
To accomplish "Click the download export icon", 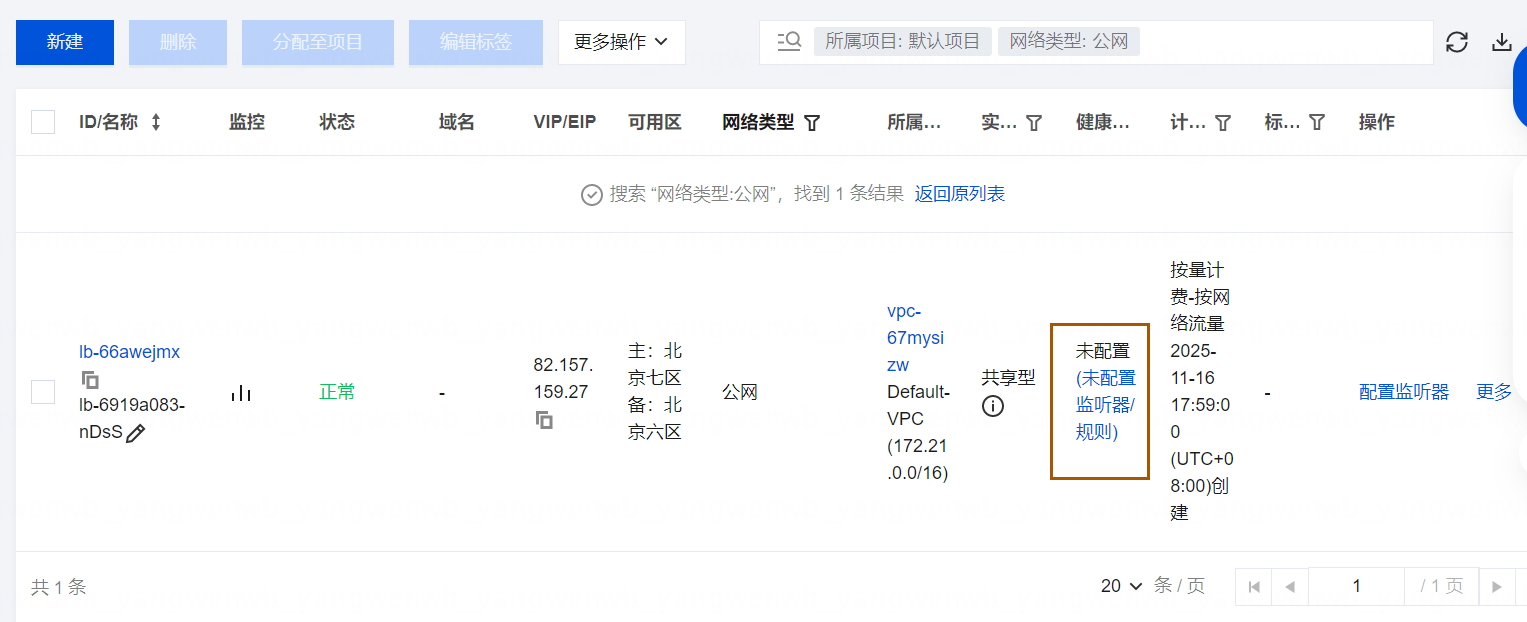I will tap(1501, 42).
